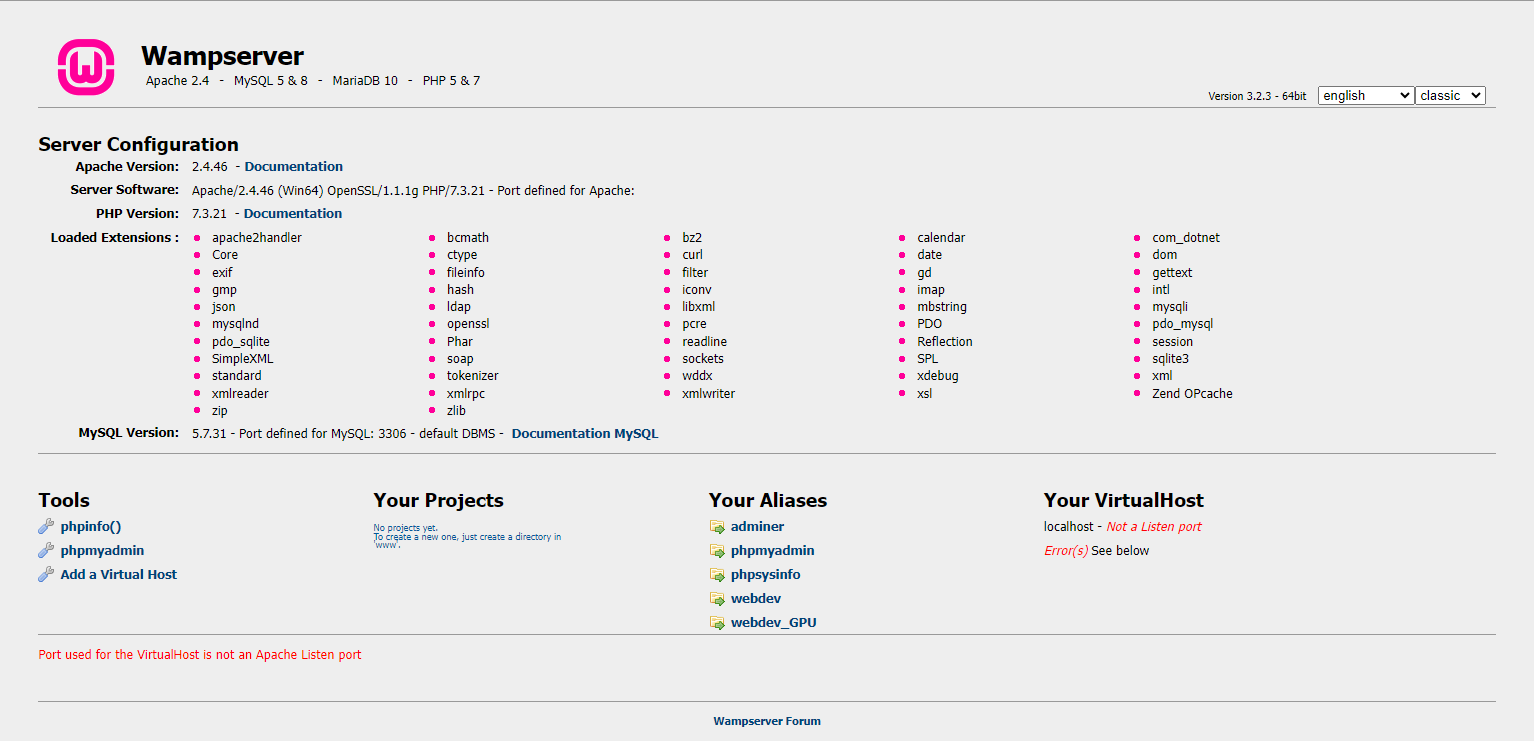Open the Apache Documentation link
1534x741 pixels.
[293, 167]
